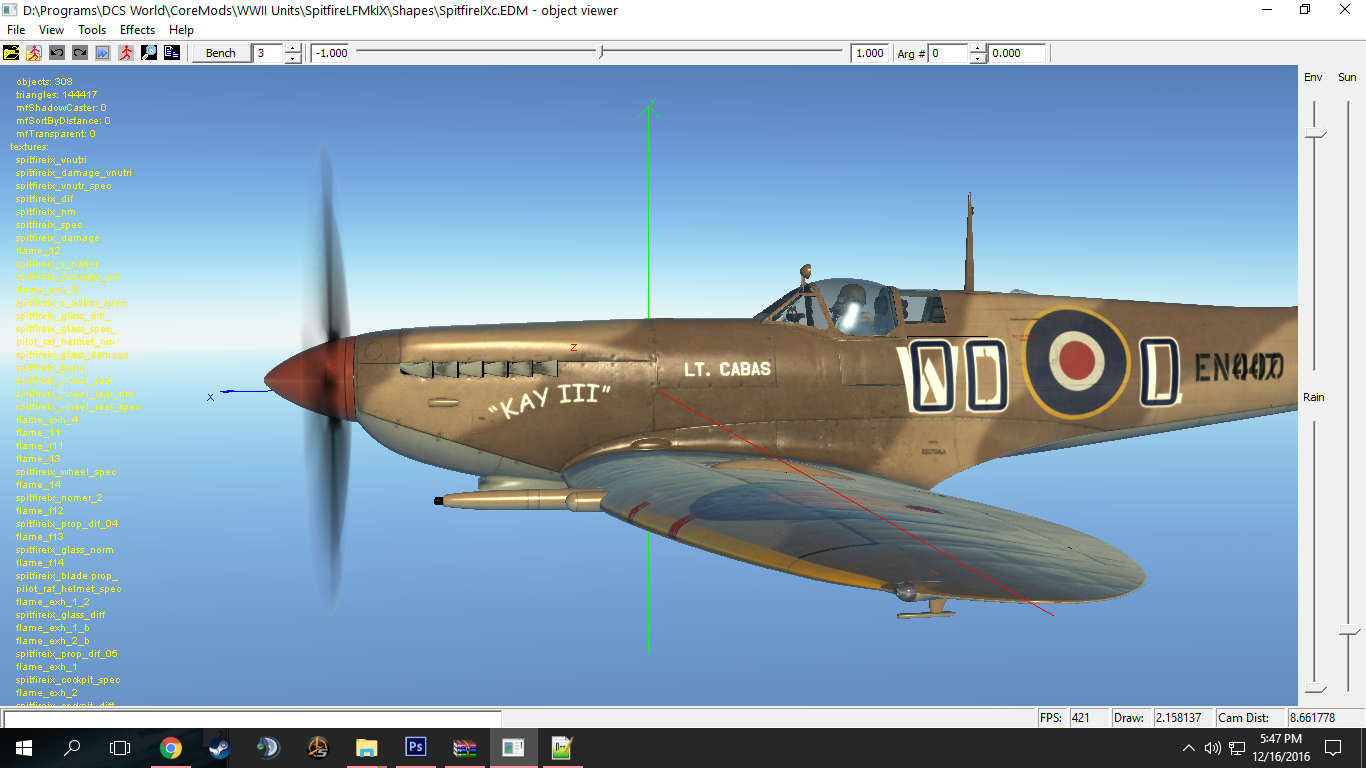Click the blue document list toolbar icon
Image resolution: width=1366 pixels, height=768 pixels.
point(171,53)
